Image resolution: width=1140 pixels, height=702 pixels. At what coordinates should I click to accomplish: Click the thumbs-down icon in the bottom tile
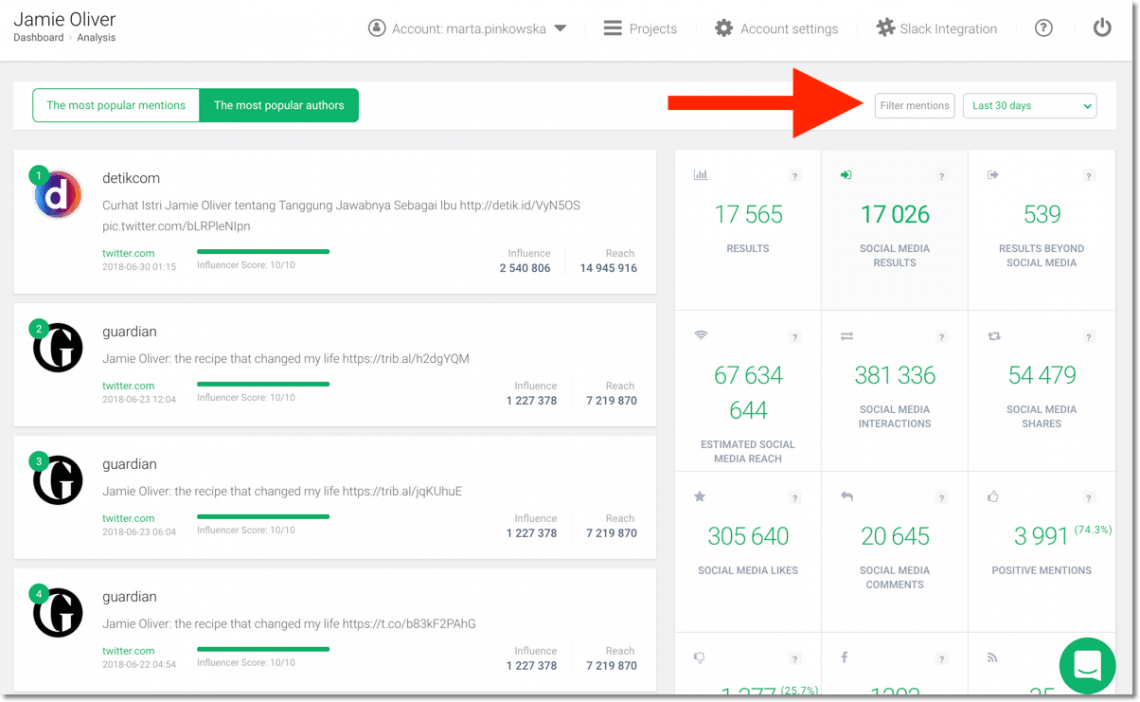[699, 658]
